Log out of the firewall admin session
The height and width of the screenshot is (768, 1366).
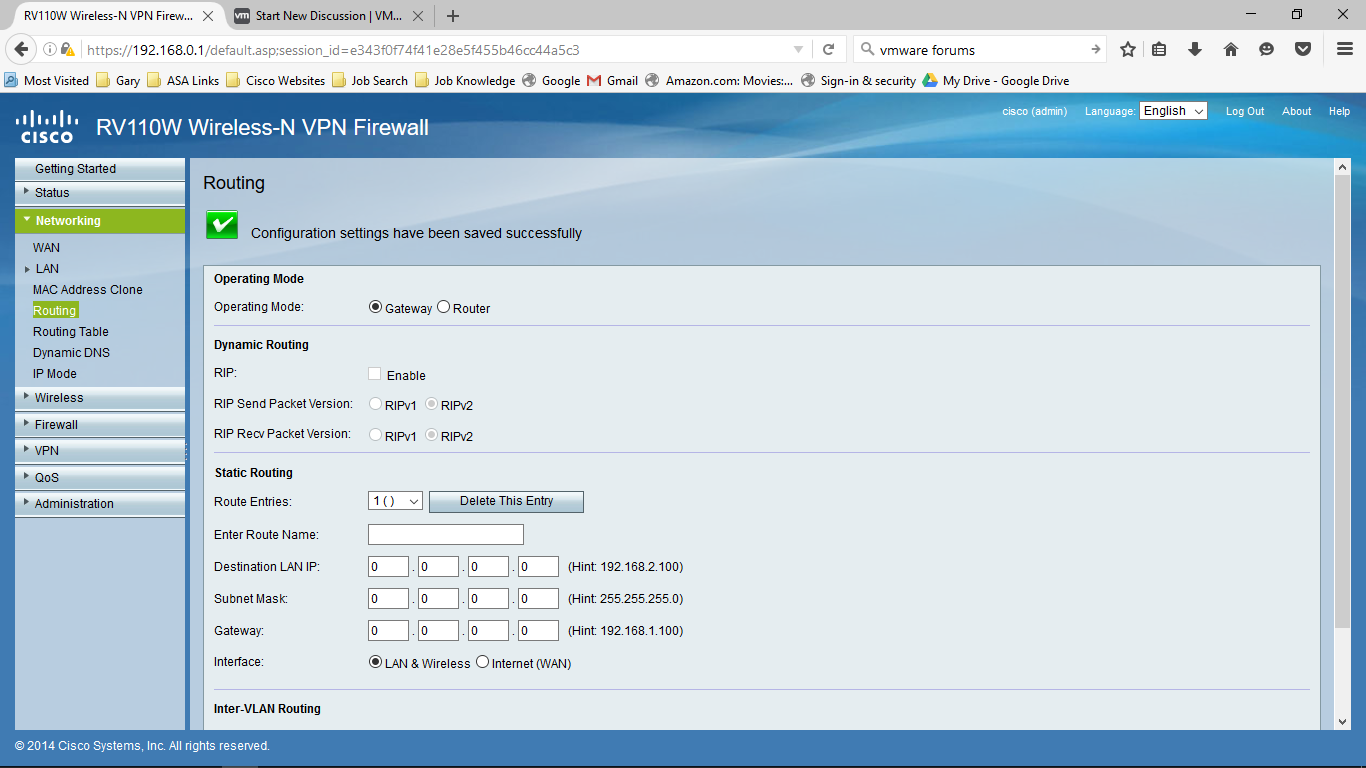(x=1244, y=111)
